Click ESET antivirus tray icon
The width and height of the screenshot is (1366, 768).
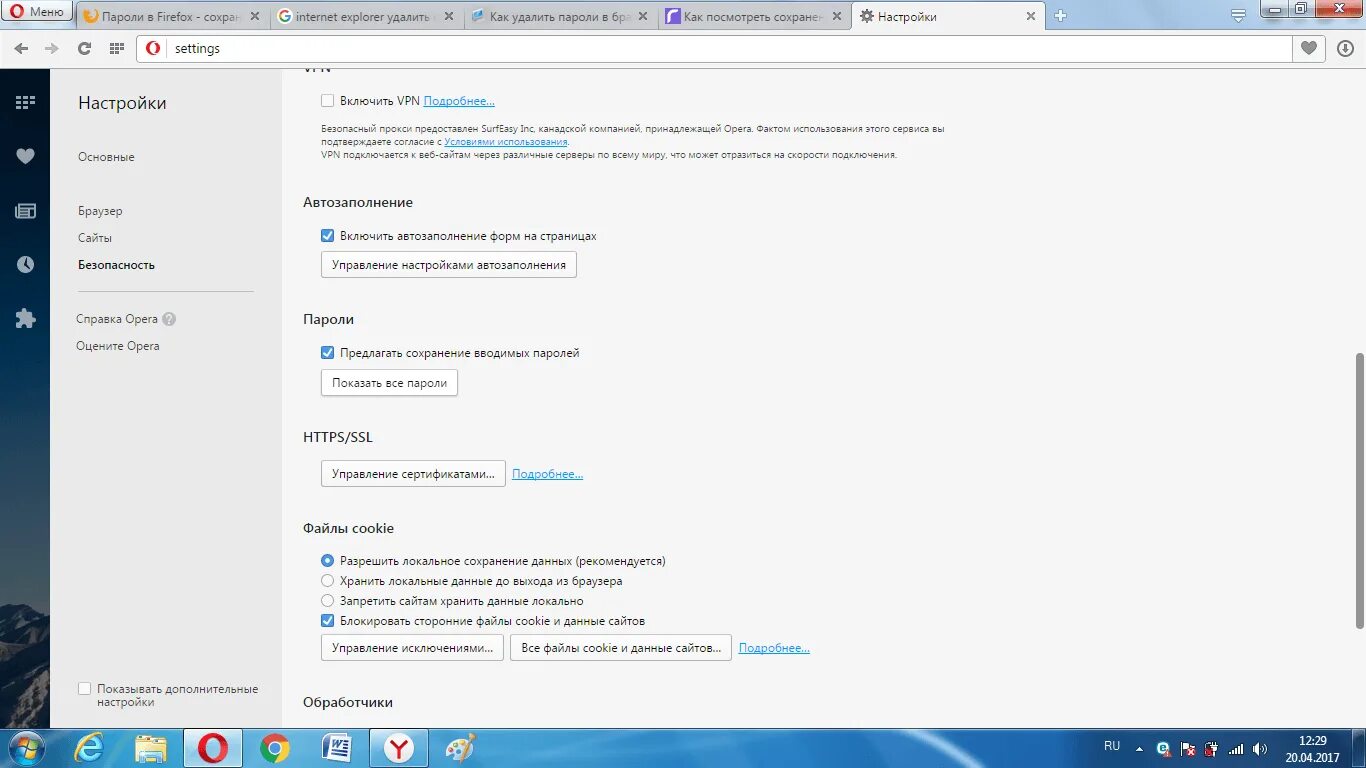tap(1164, 748)
